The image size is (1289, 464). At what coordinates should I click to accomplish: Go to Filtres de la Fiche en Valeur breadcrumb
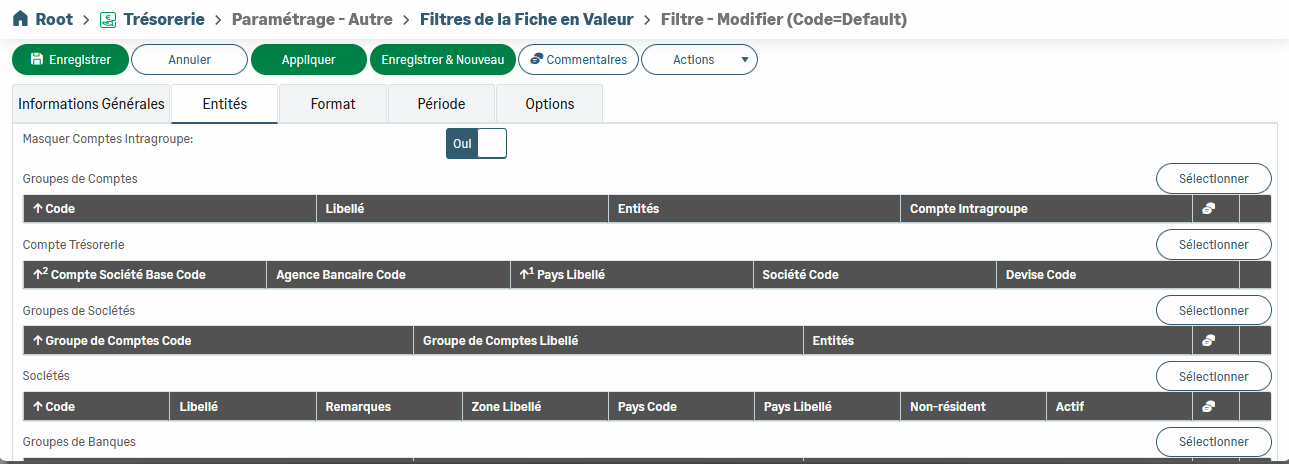[x=527, y=19]
